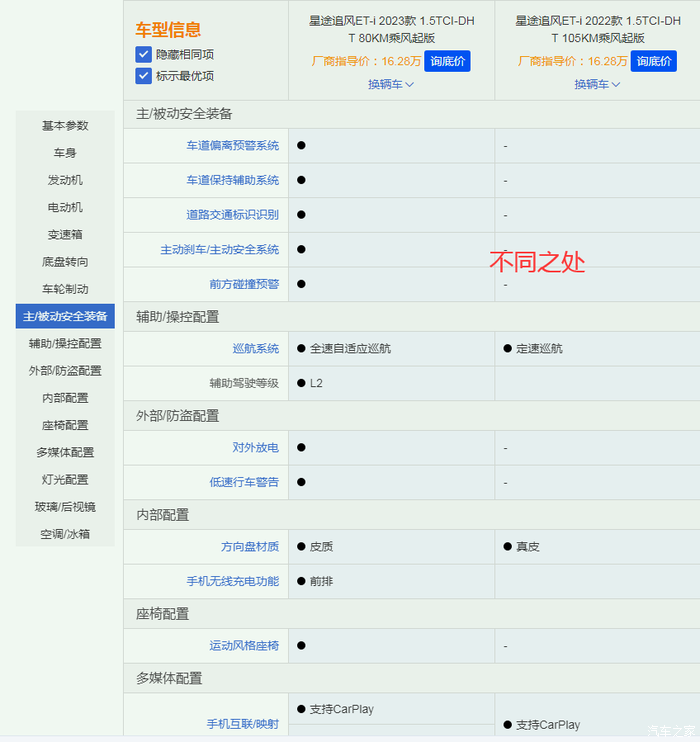
Task: Click 手机无线充电功能 link
Action: point(232,582)
